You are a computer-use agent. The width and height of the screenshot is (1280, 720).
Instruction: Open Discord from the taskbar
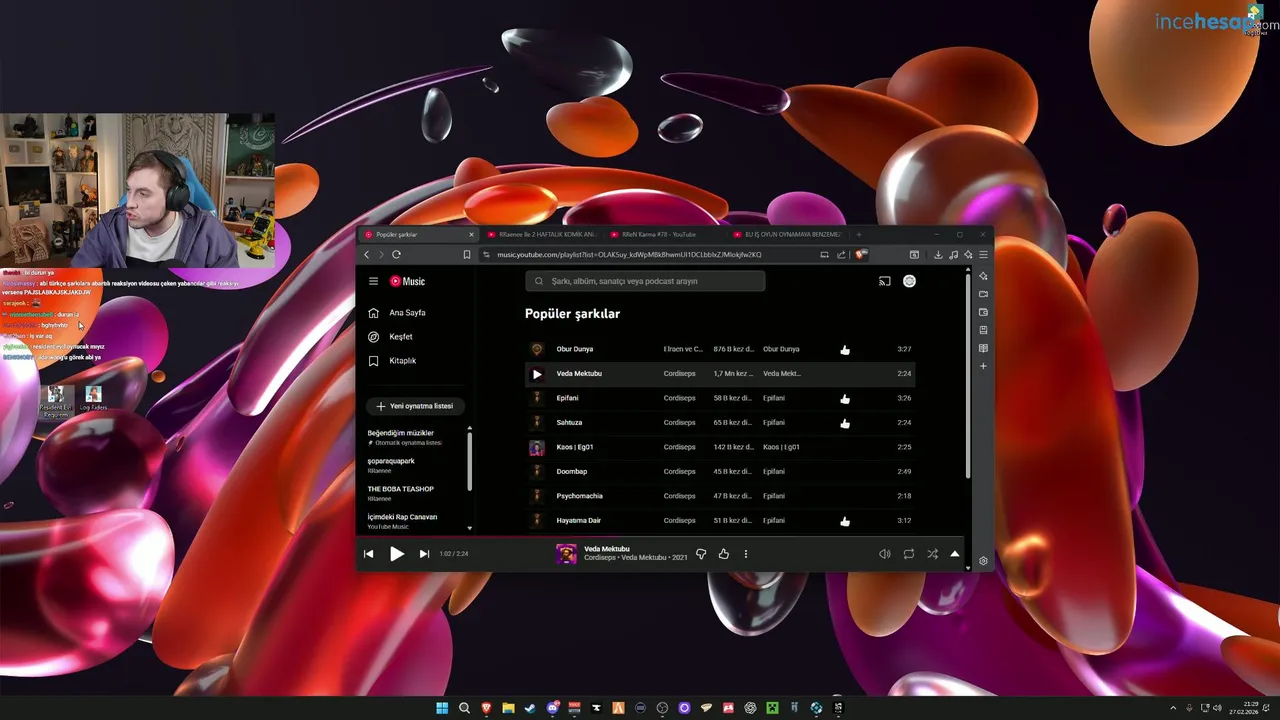(x=552, y=708)
